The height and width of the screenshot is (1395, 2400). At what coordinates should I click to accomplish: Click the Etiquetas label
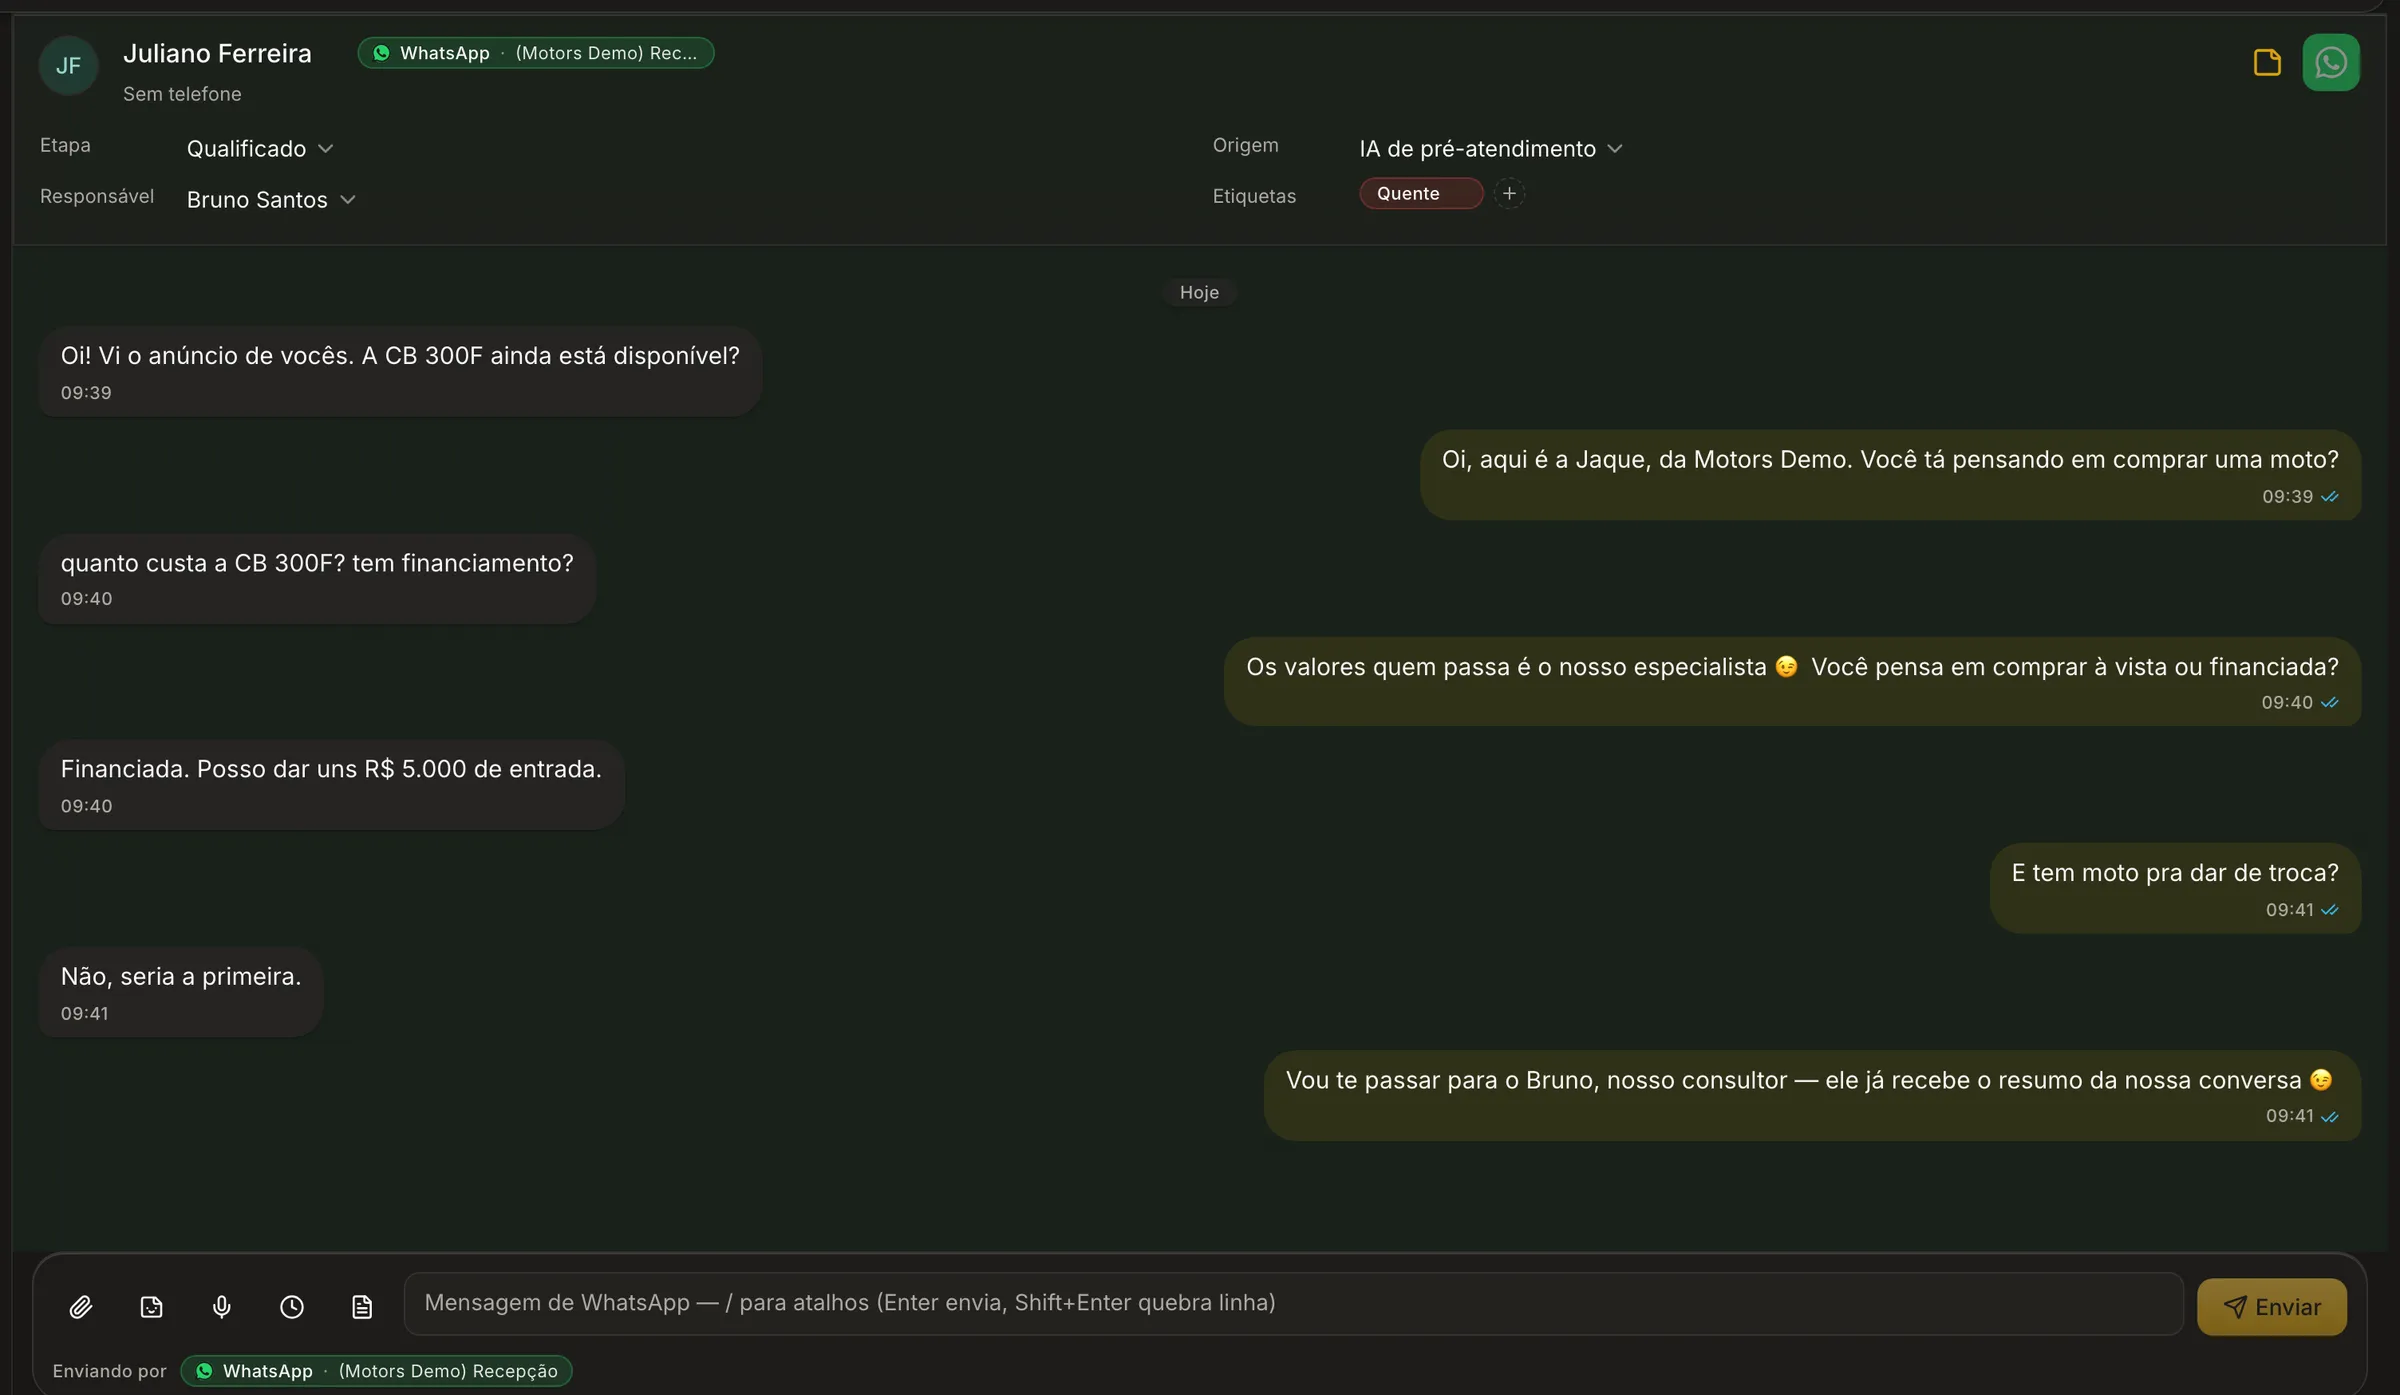1254,196
